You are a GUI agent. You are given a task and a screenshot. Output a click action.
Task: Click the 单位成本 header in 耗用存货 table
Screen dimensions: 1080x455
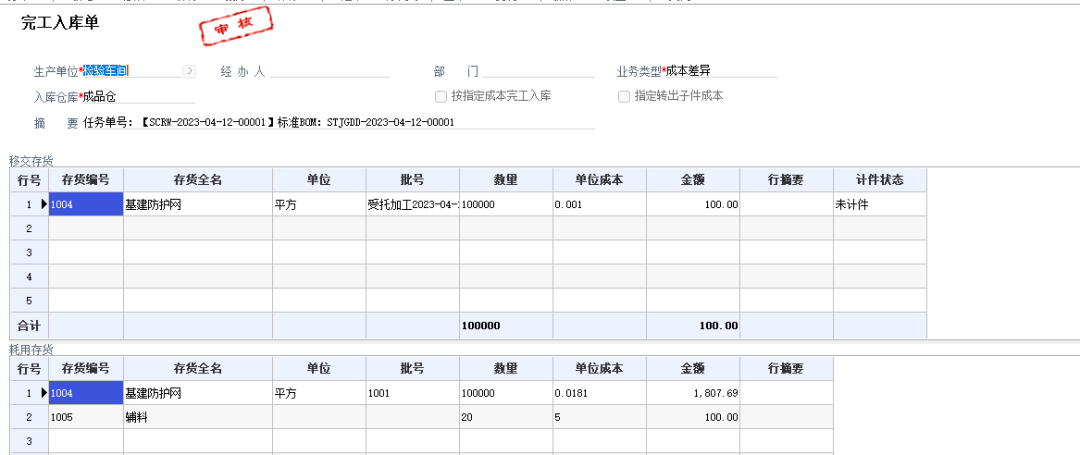599,369
